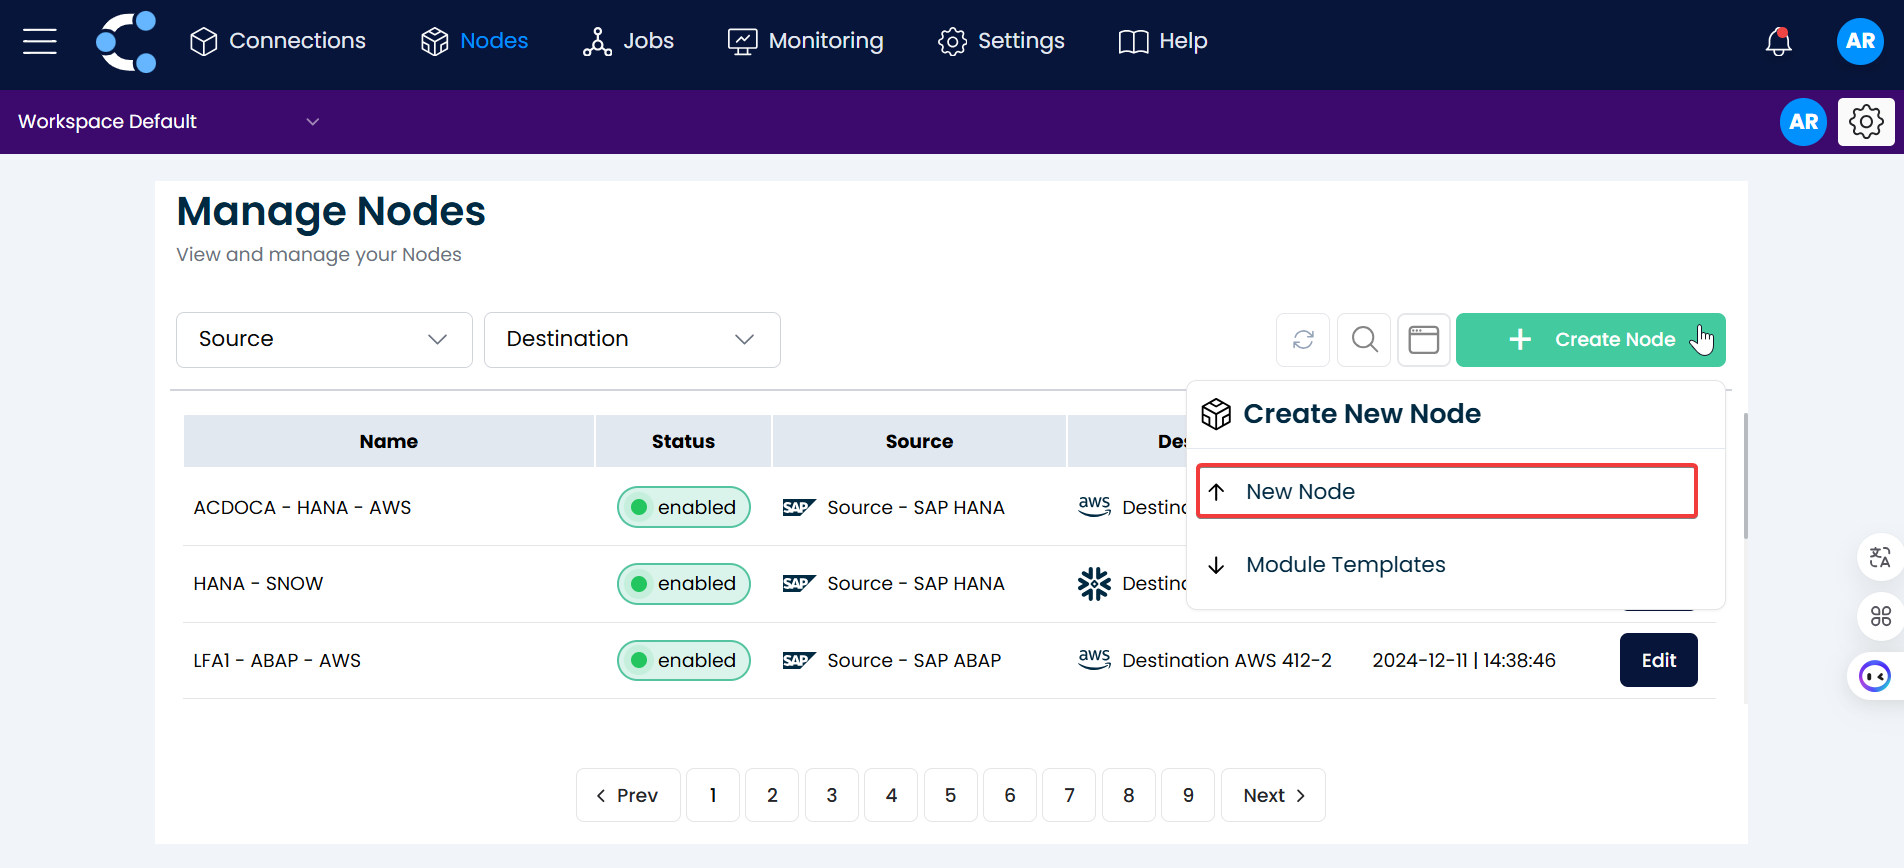Click the calendar view icon
This screenshot has width=1904, height=868.
(1423, 340)
